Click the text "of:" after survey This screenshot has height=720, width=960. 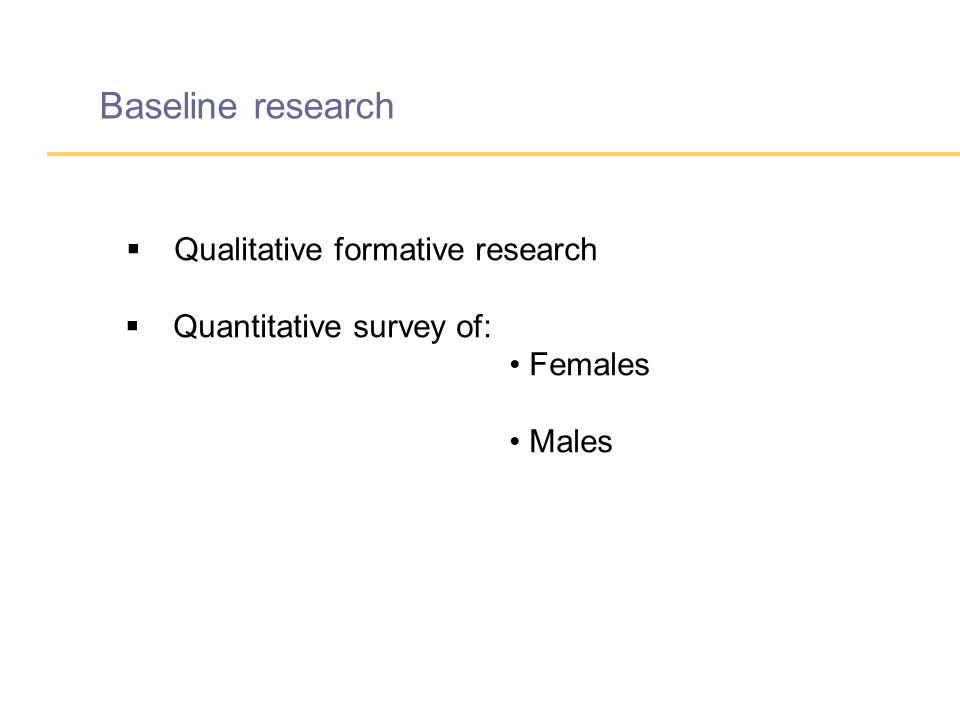click(x=473, y=326)
